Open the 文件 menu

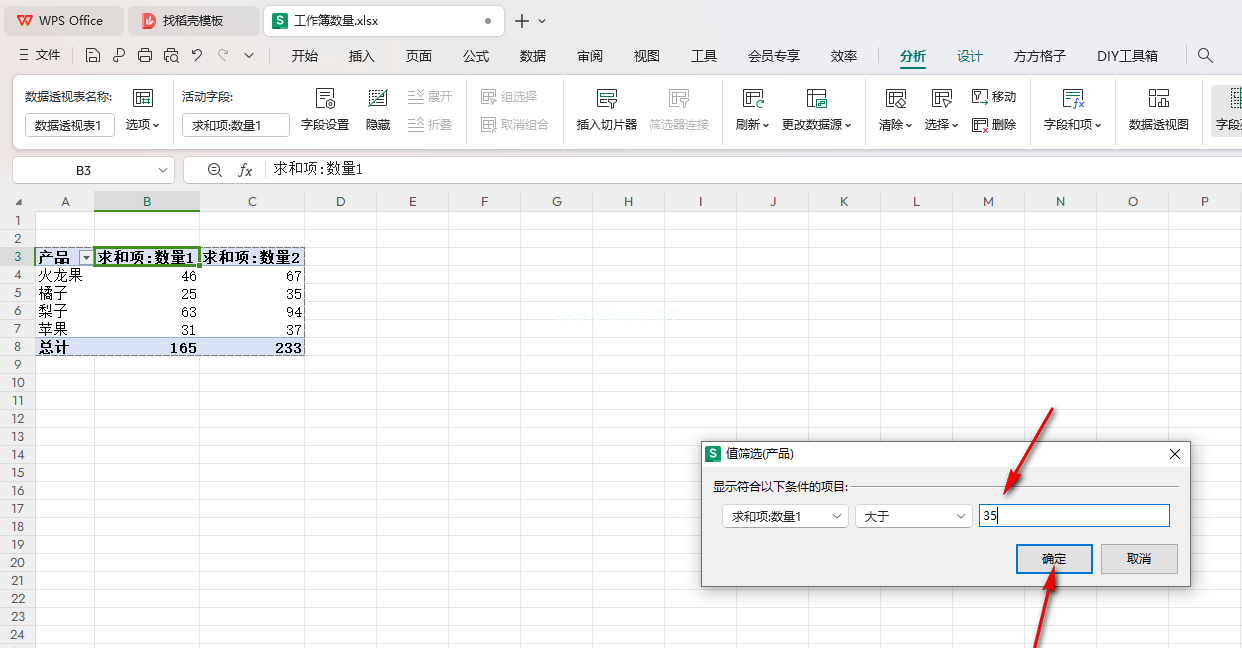40,56
